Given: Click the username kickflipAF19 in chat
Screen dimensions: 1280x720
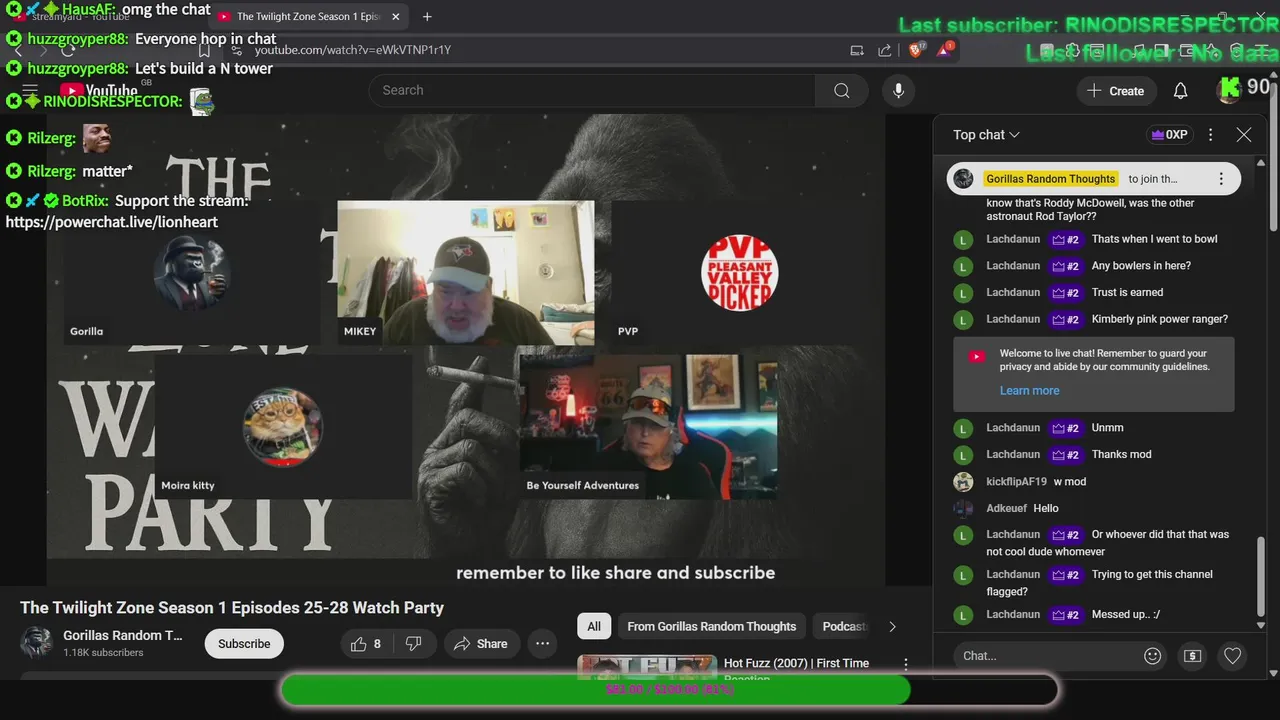Looking at the screenshot, I should 1016,481.
